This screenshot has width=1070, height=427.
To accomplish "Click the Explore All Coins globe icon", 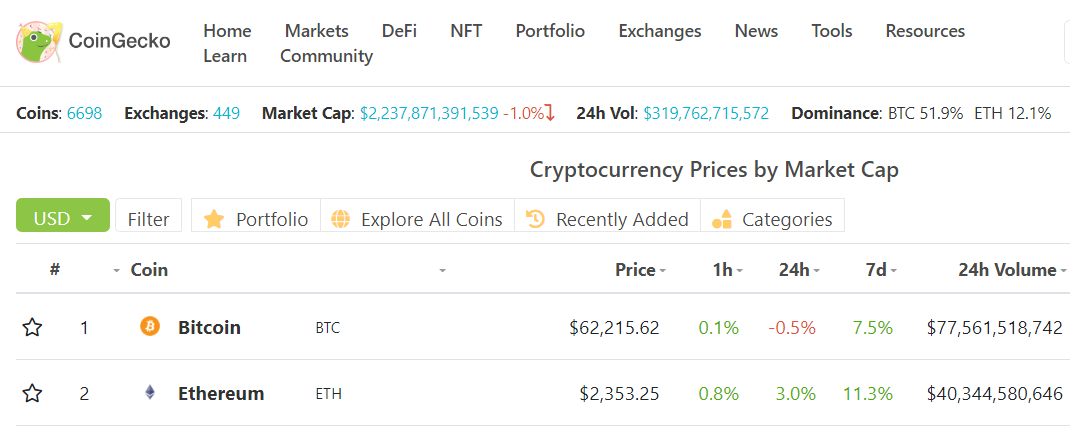I will coord(341,219).
